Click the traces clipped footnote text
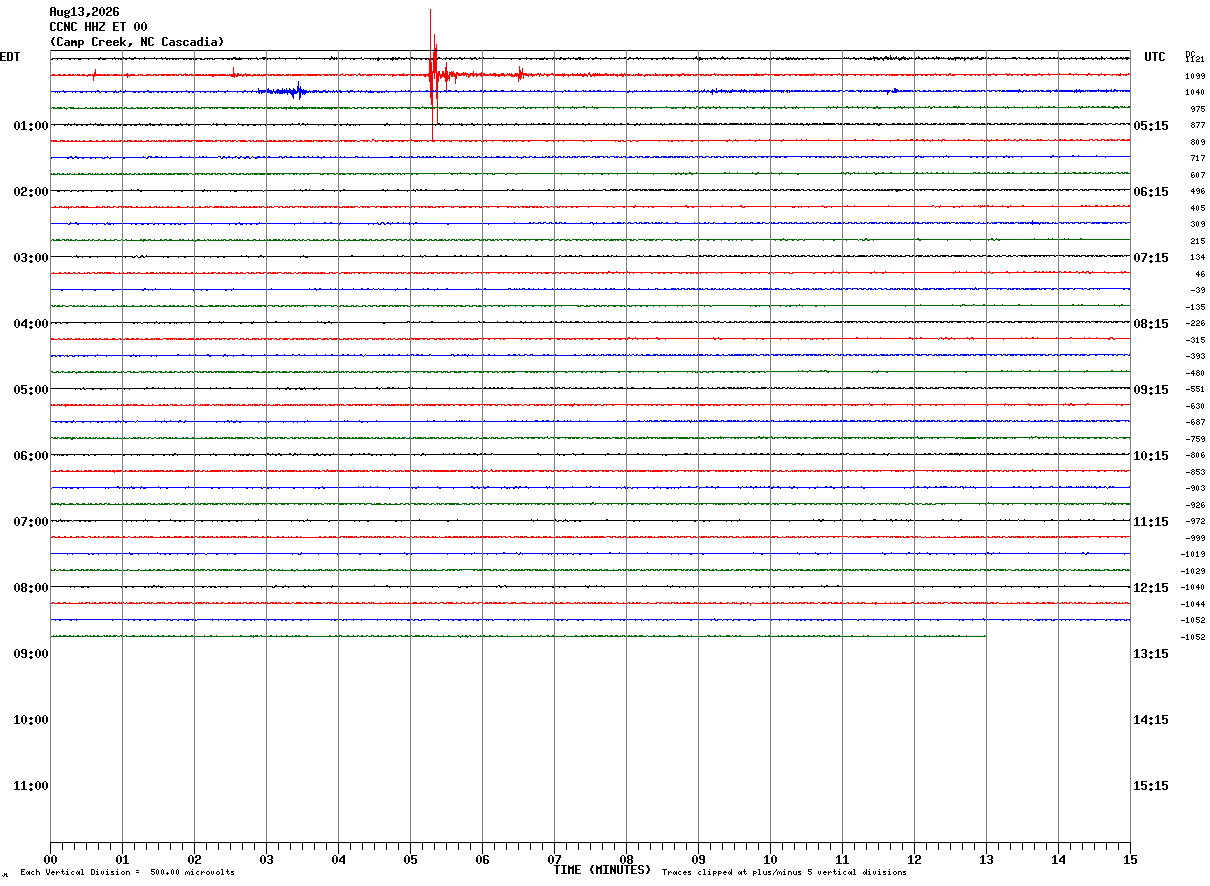 point(784,873)
